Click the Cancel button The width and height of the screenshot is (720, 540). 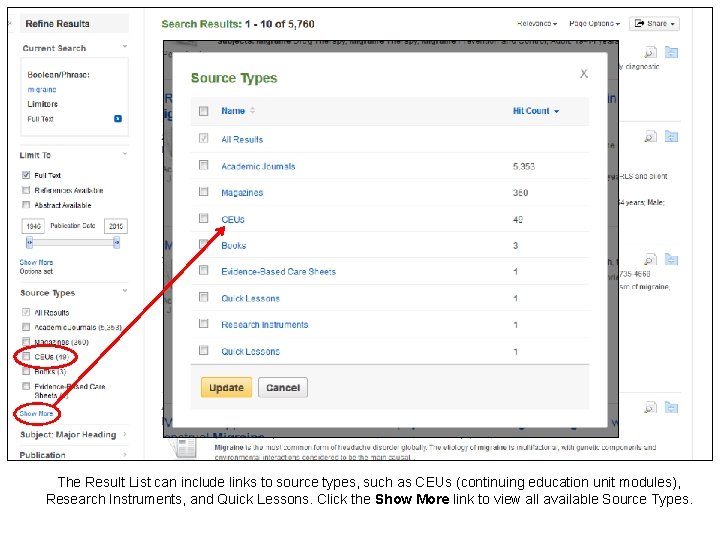pos(283,388)
